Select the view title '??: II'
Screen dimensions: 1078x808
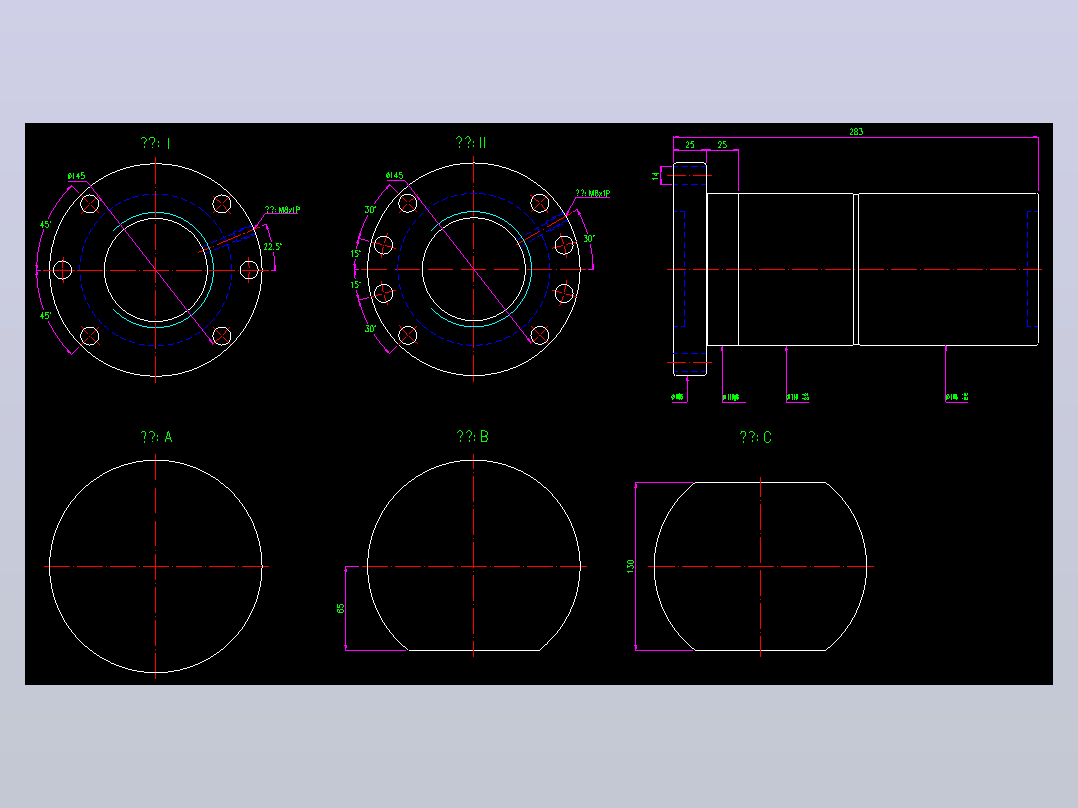(x=471, y=142)
